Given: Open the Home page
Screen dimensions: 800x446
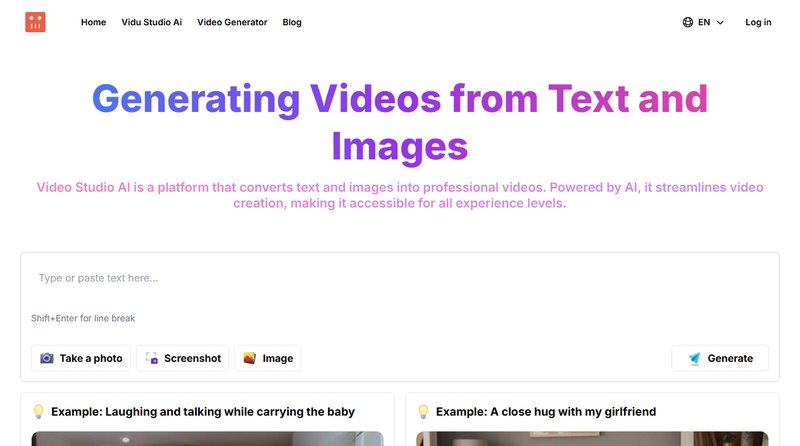Looking at the screenshot, I should (x=93, y=22).
